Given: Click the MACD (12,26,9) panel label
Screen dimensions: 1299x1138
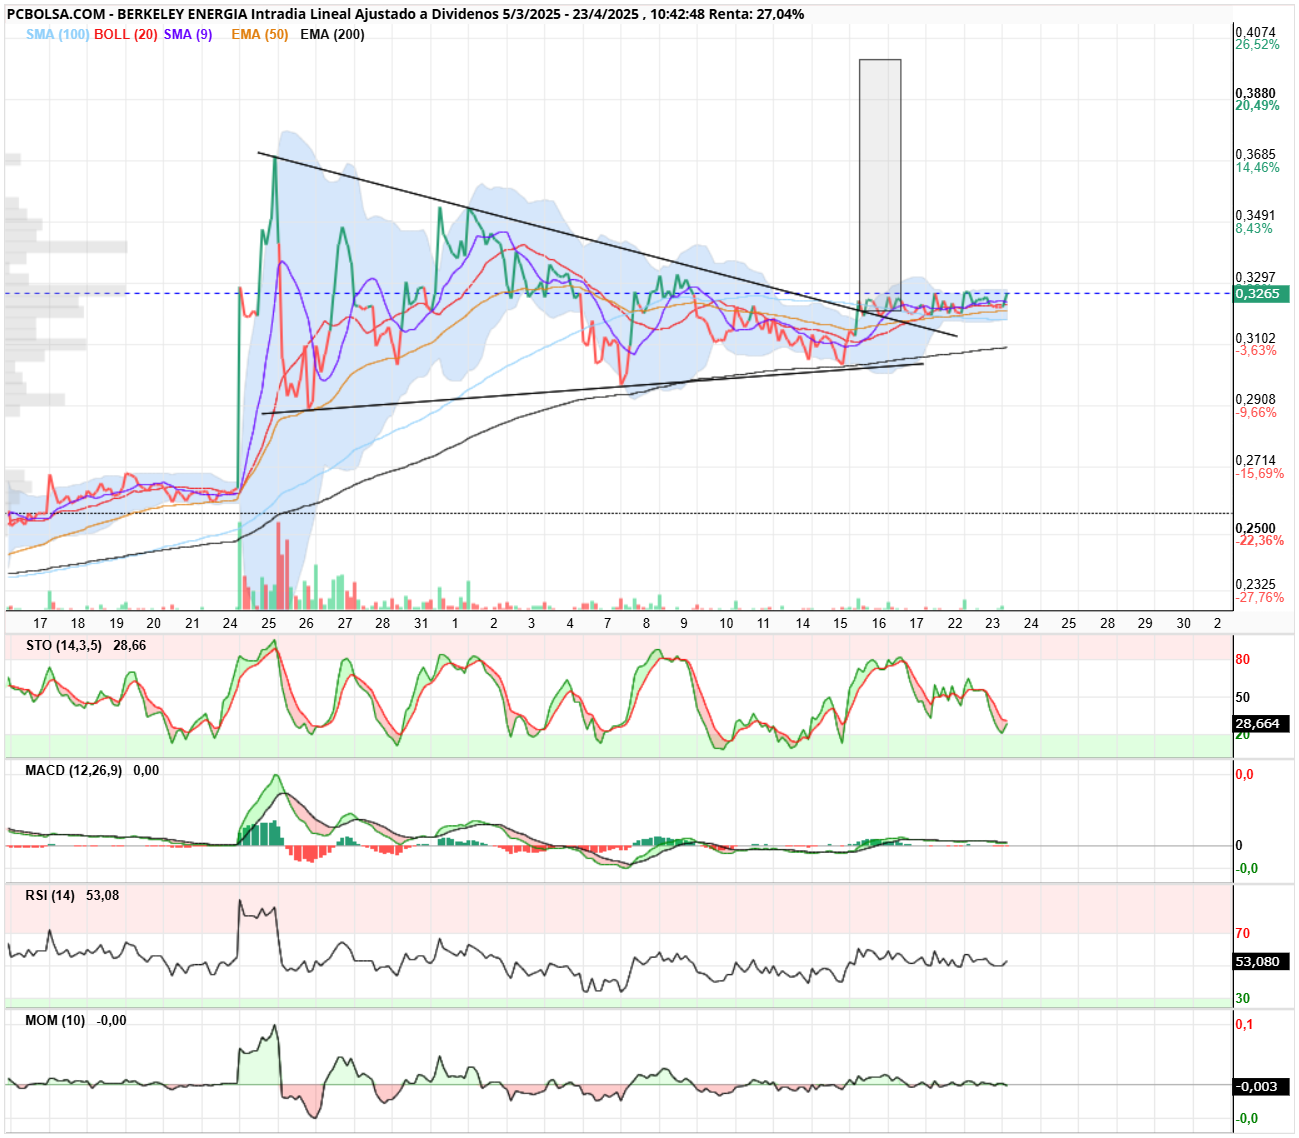Looking at the screenshot, I should click(x=74, y=770).
